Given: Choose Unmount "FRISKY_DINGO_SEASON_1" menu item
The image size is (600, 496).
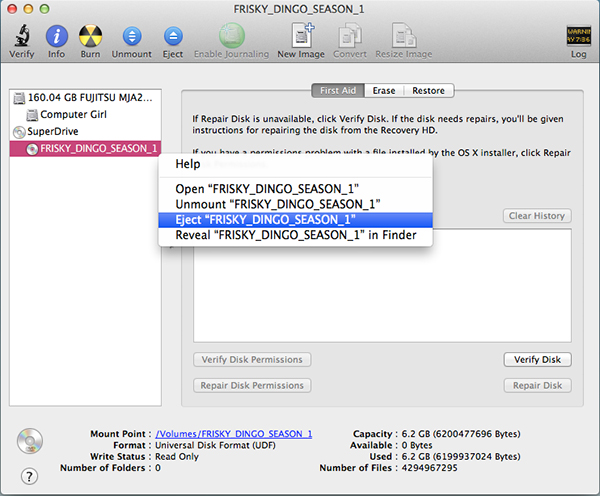Looking at the screenshot, I should pos(295,204).
